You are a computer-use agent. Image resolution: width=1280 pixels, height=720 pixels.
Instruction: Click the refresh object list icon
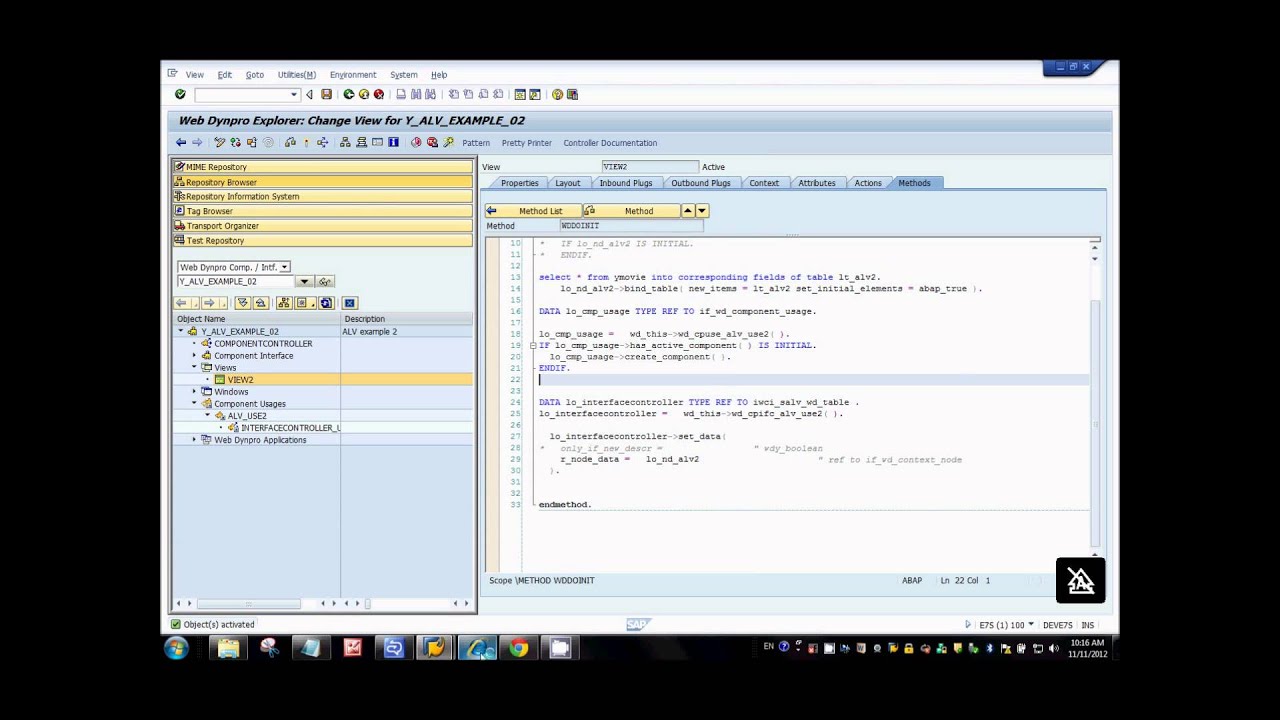[x=325, y=303]
